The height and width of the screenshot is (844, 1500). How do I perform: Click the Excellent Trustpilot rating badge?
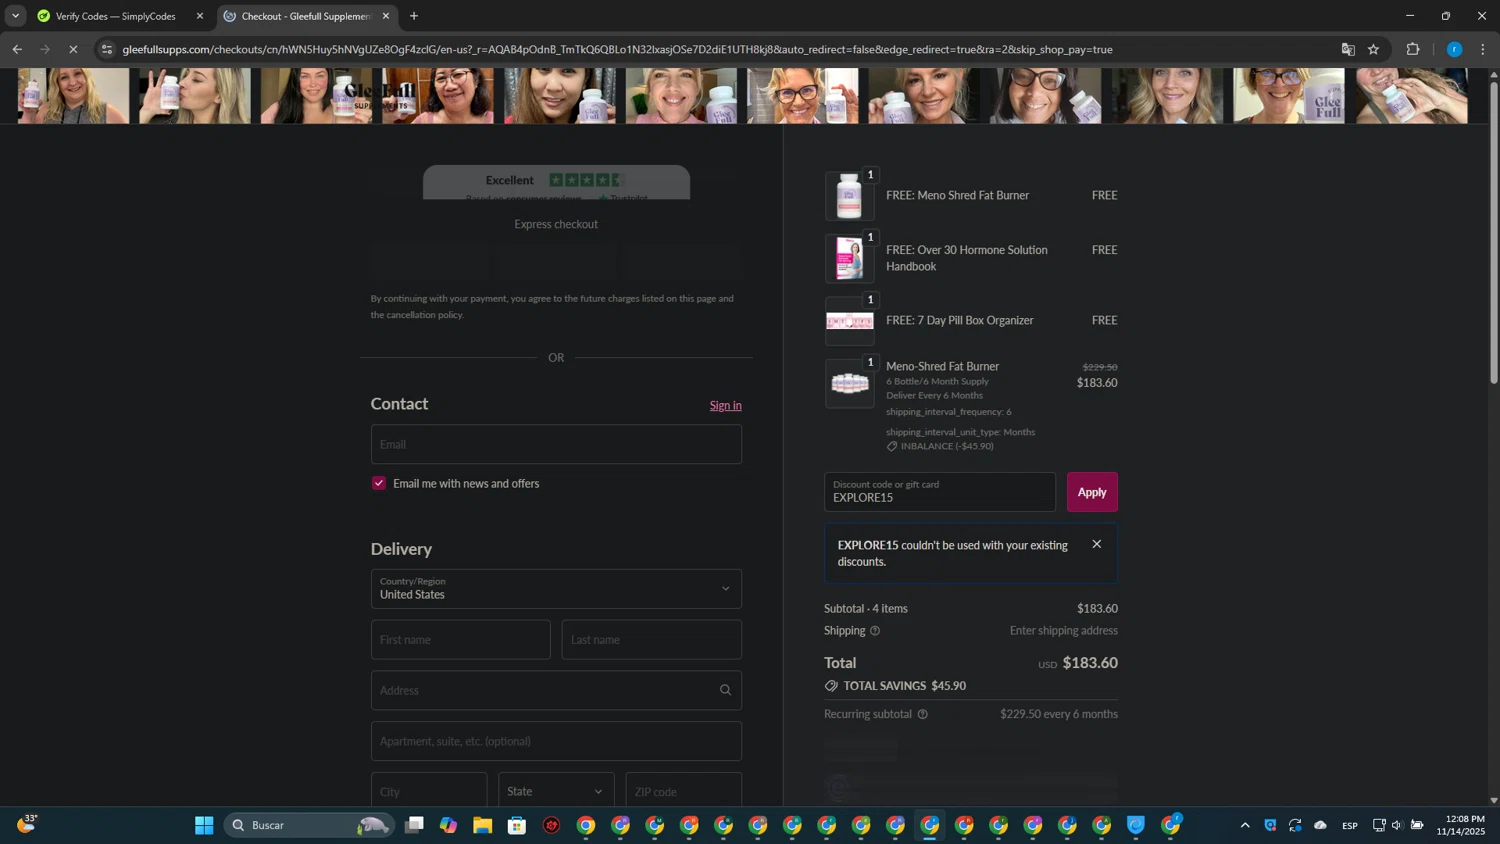[556, 182]
